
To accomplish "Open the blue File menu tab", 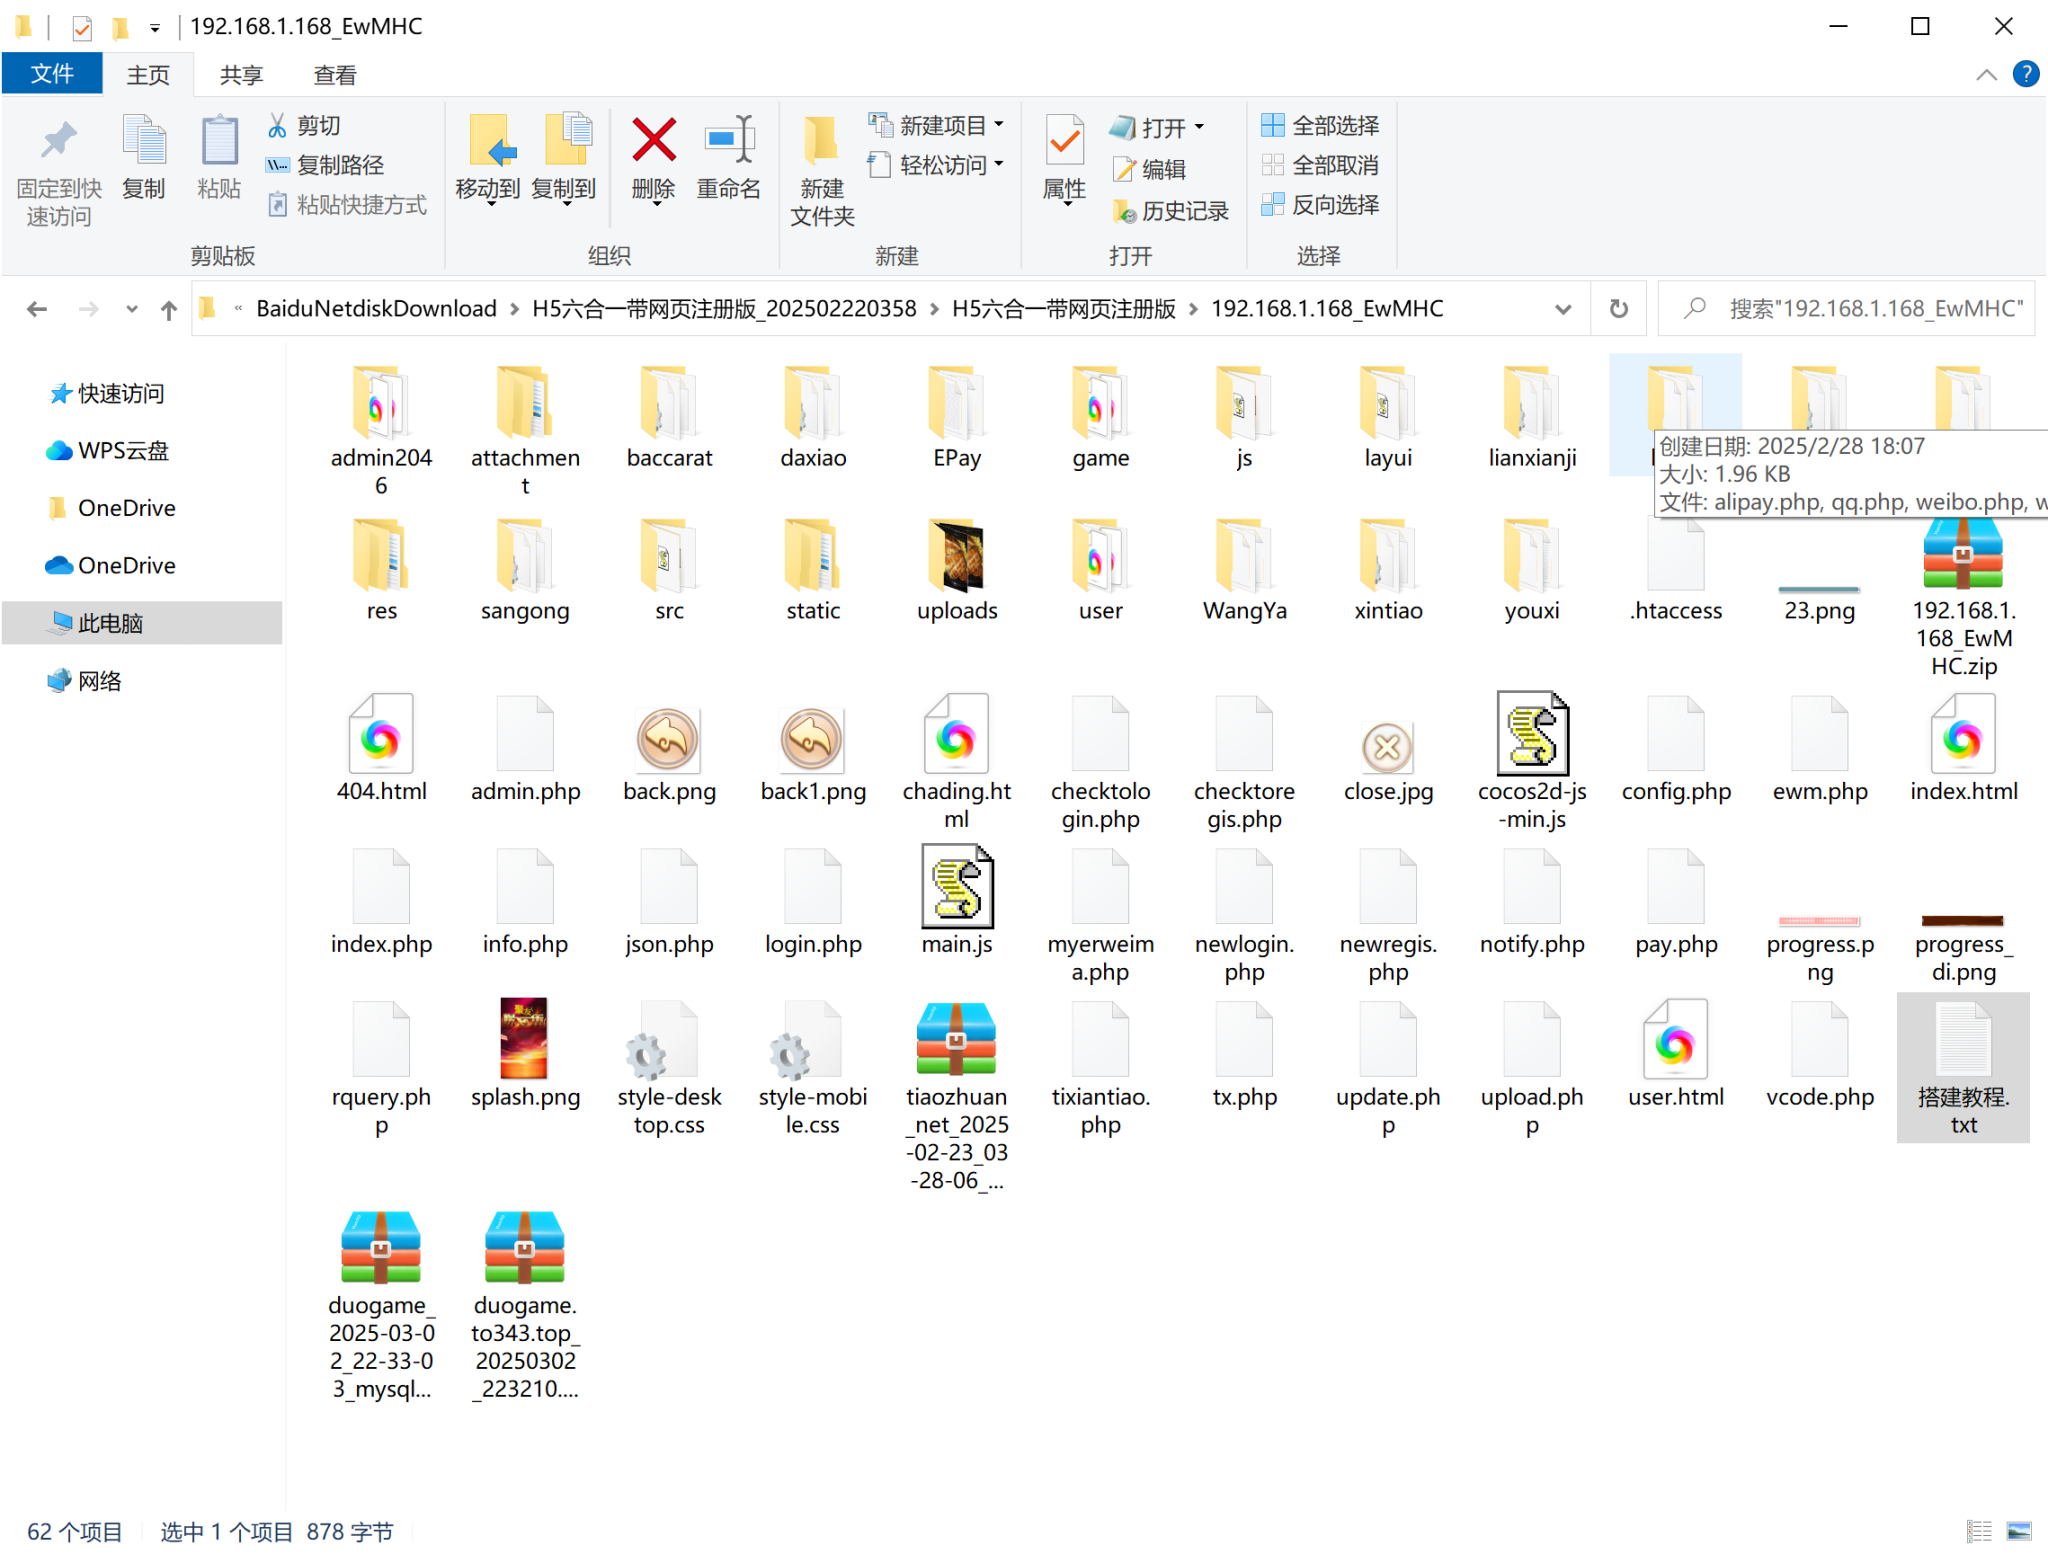I will [52, 75].
